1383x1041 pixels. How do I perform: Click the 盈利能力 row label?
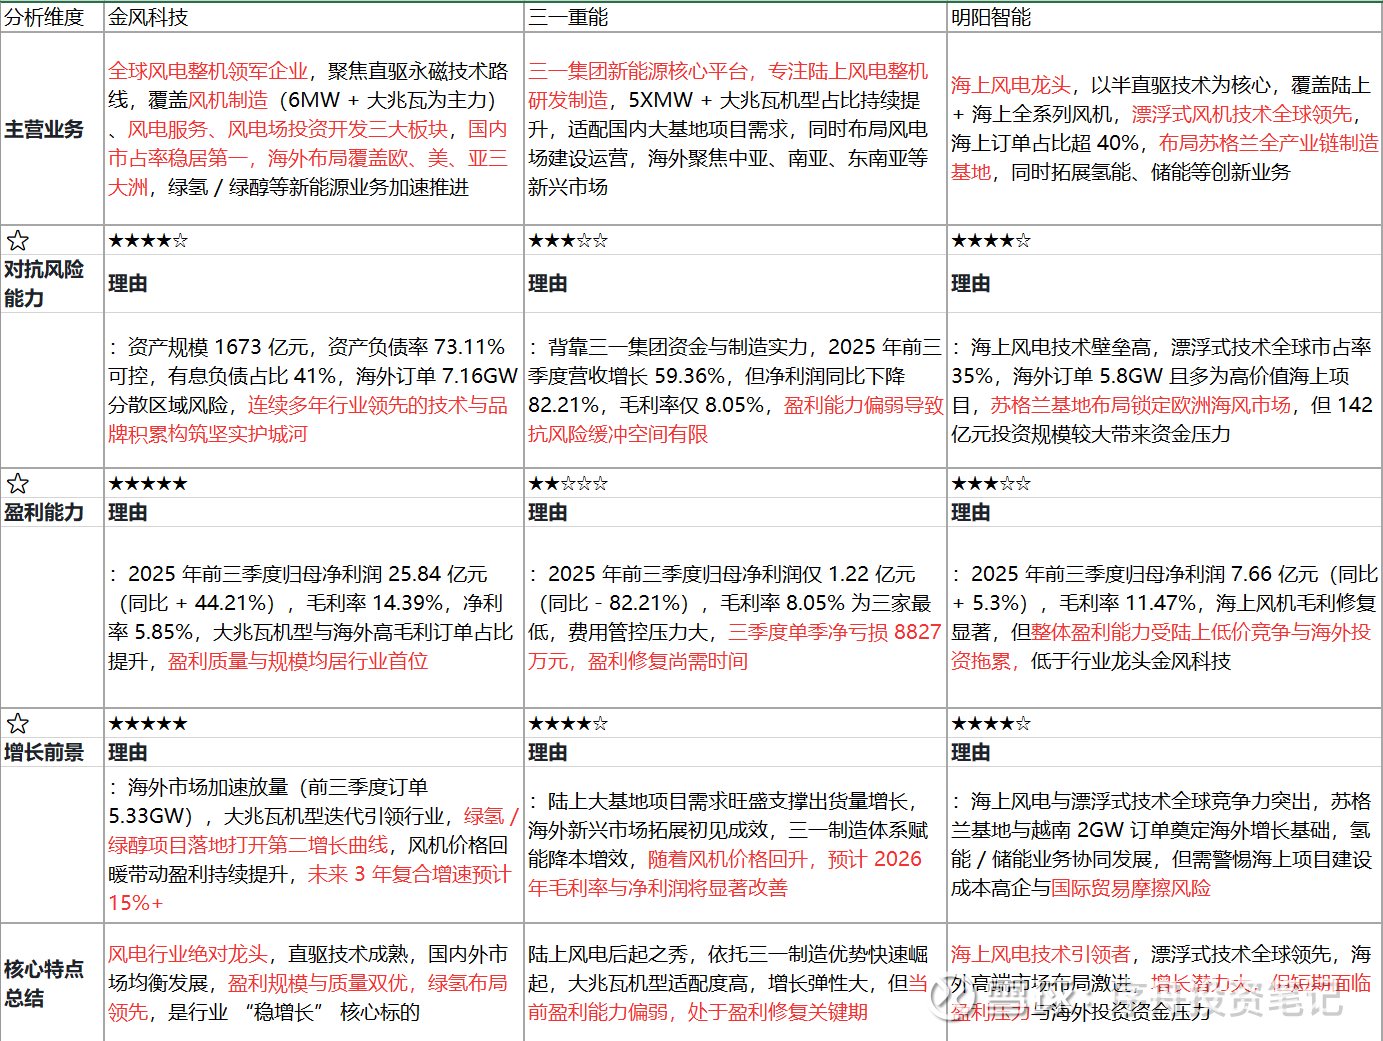[x=44, y=513]
